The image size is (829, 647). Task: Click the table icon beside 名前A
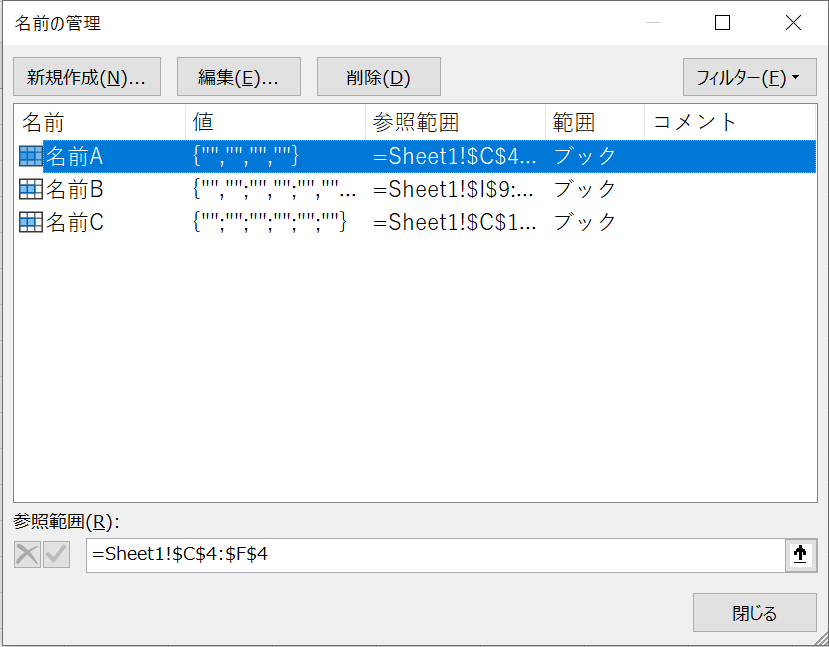coord(30,156)
